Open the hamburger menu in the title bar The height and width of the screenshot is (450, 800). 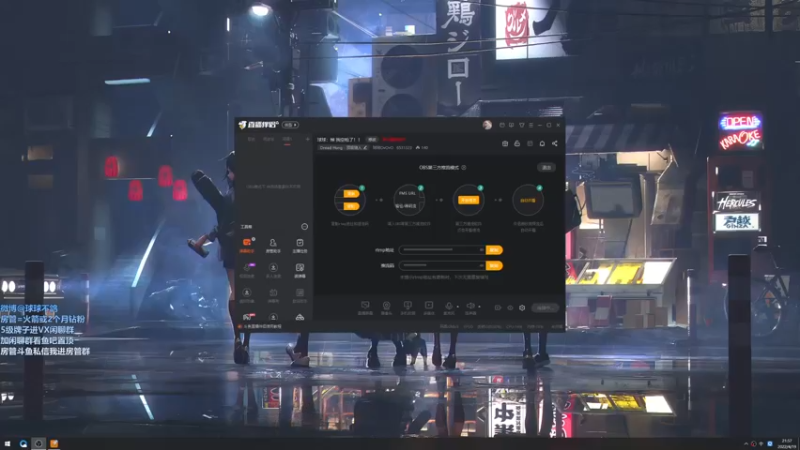click(x=531, y=125)
